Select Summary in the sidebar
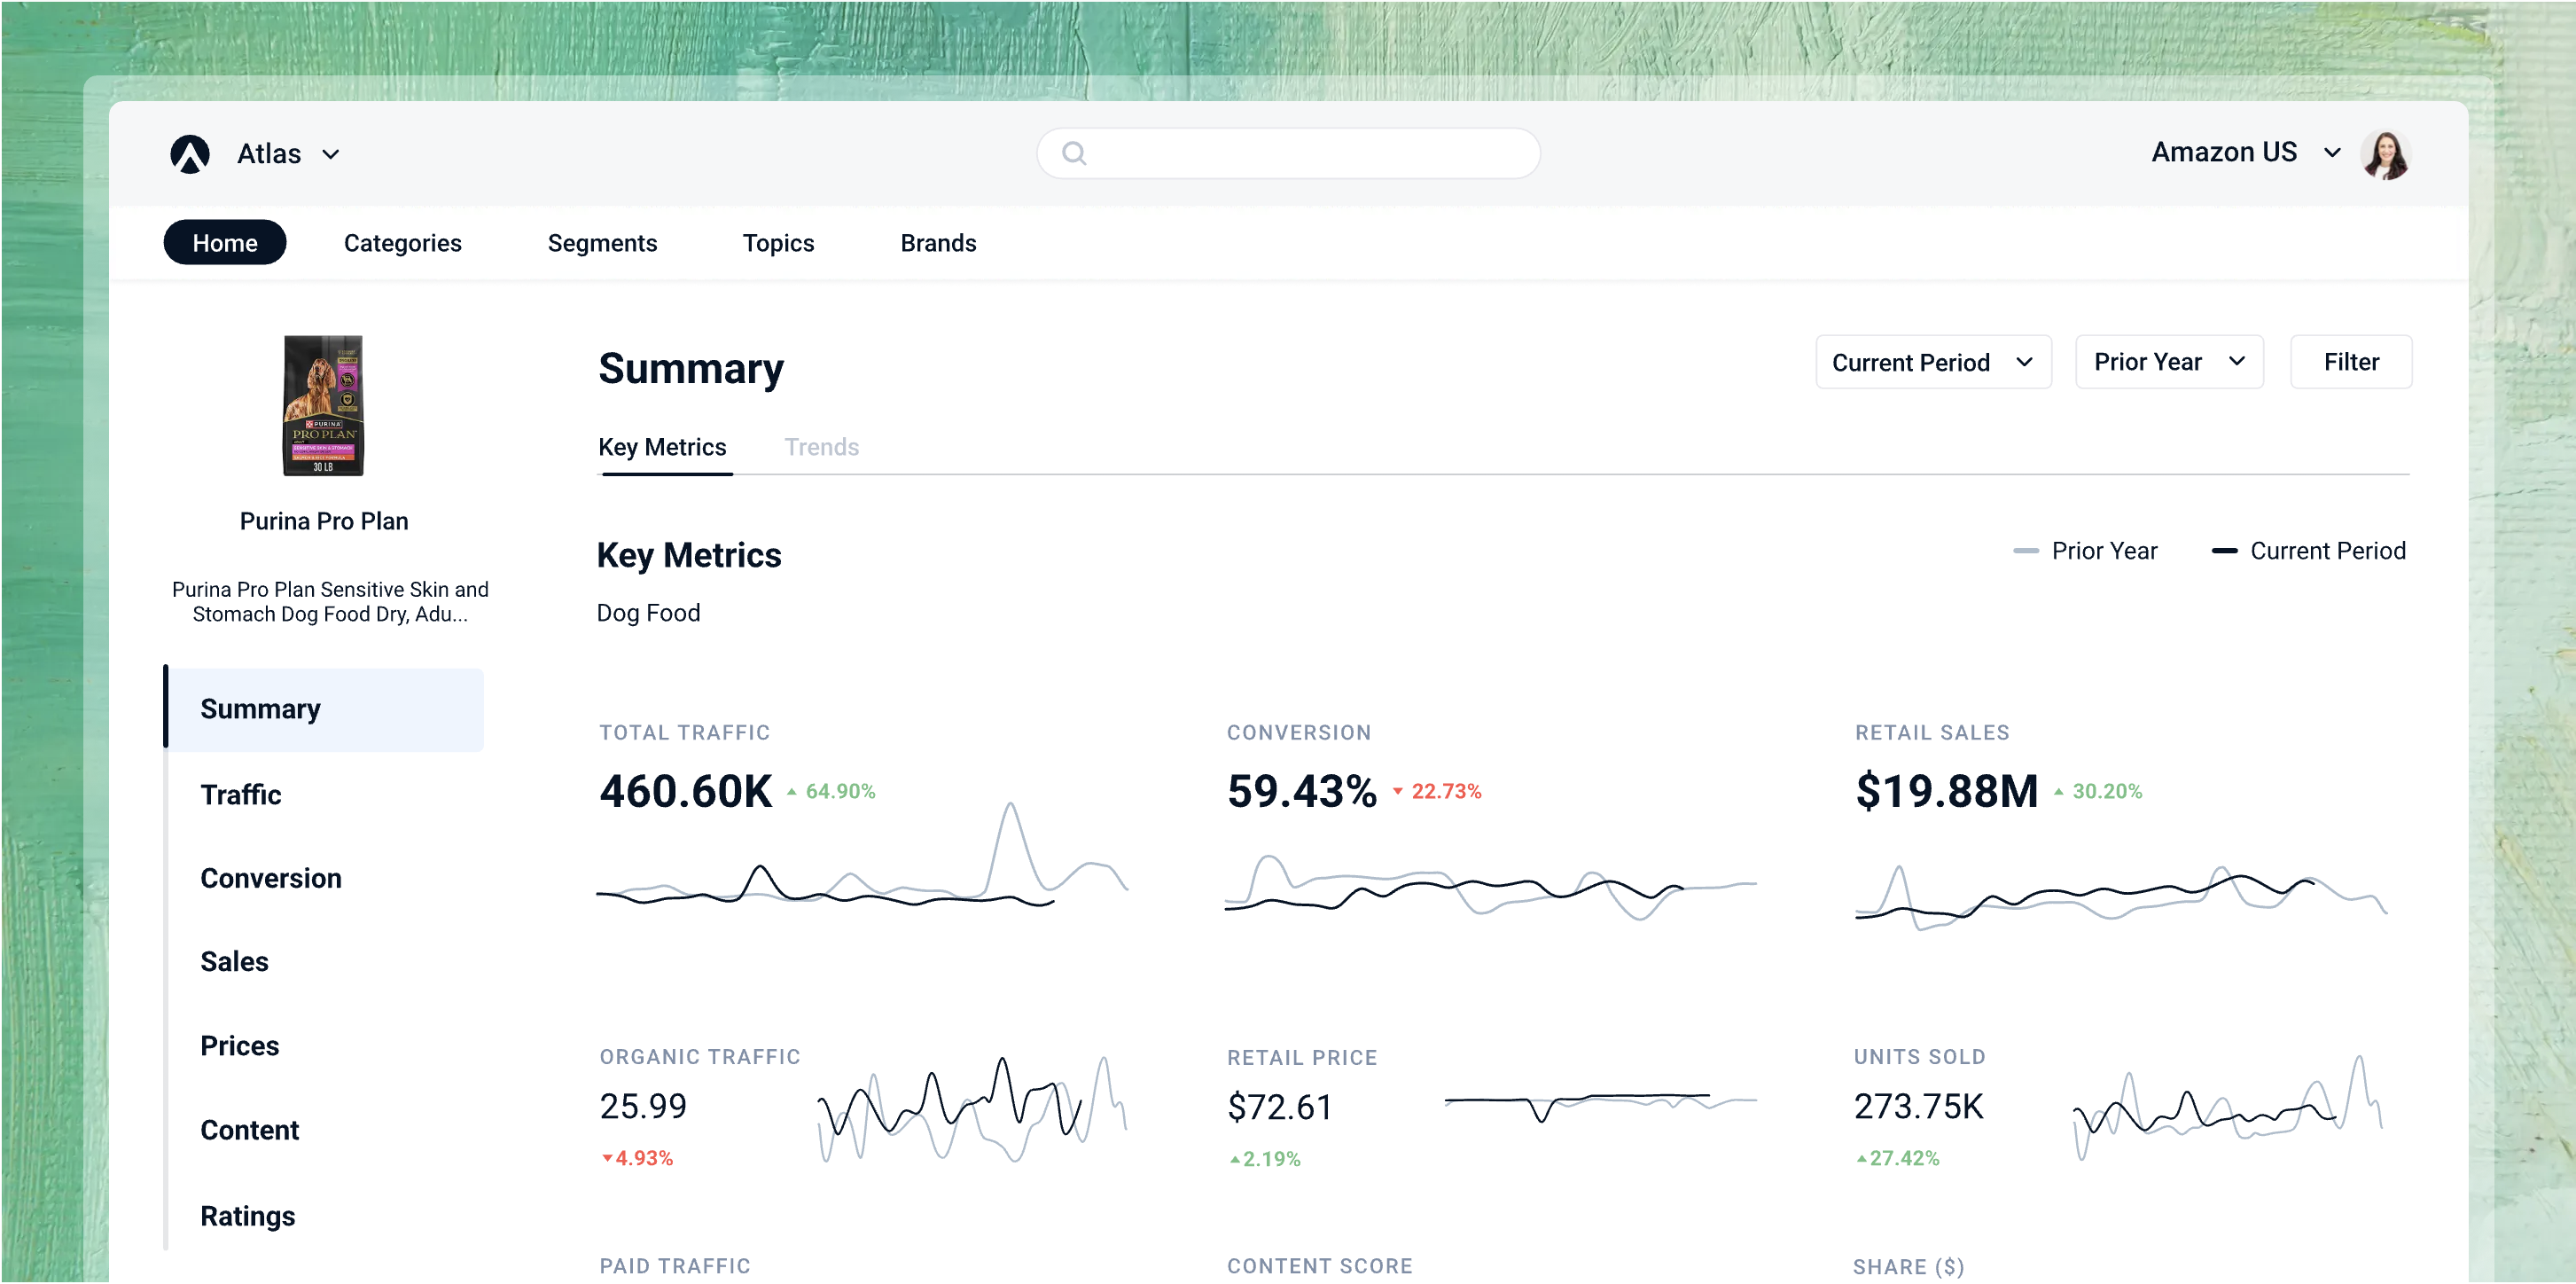 click(x=324, y=709)
